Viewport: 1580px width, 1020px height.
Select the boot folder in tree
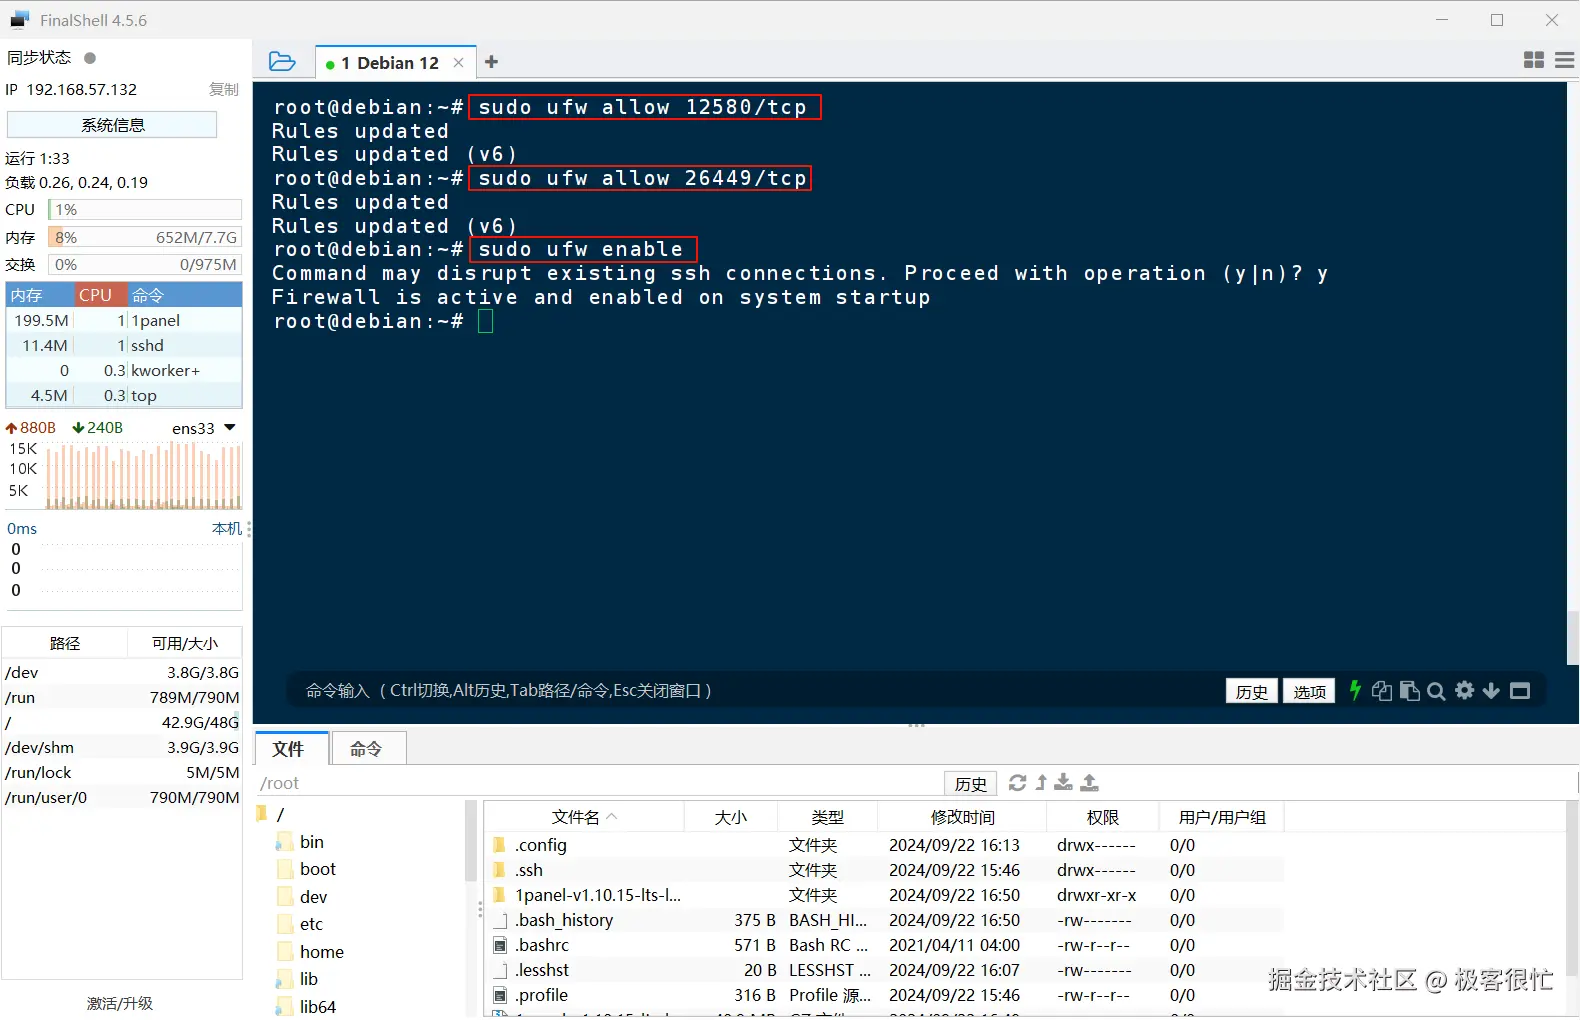(317, 869)
